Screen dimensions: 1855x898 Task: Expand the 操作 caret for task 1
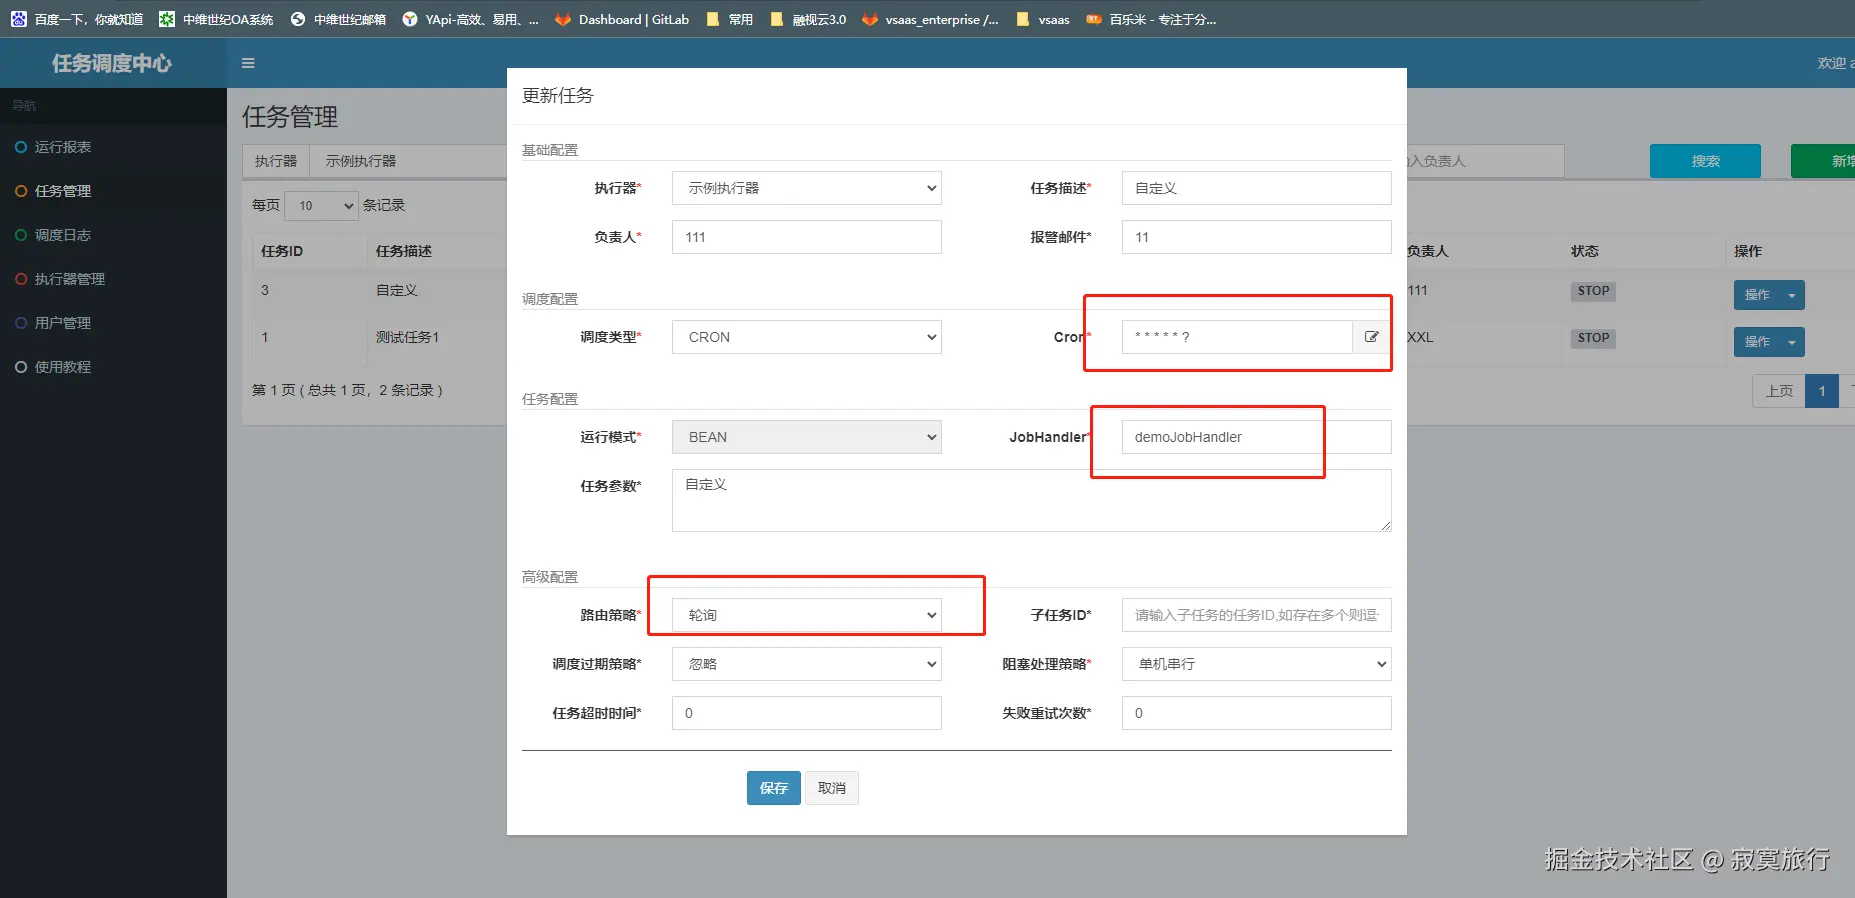click(x=1792, y=342)
